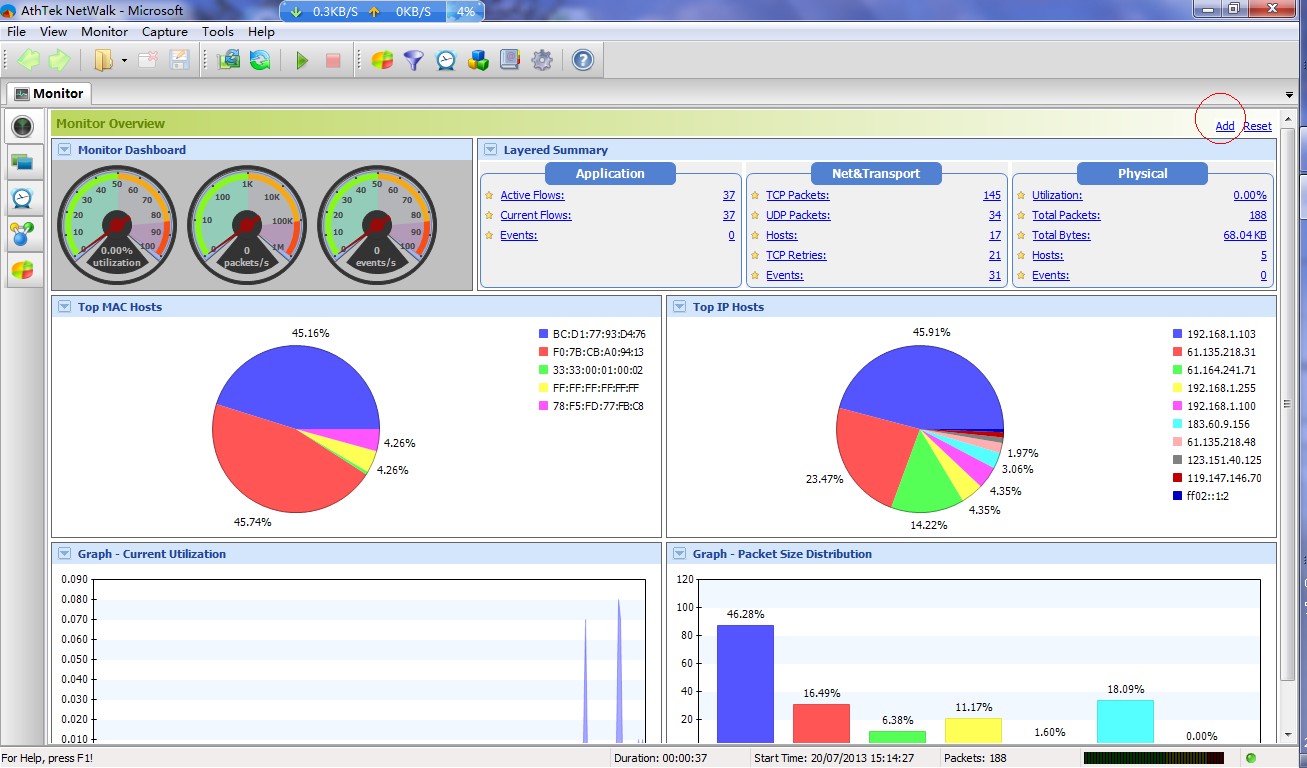This screenshot has height=768, width=1307.
Task: Collapse the Graph - Current Utilization panel
Action: (x=64, y=554)
